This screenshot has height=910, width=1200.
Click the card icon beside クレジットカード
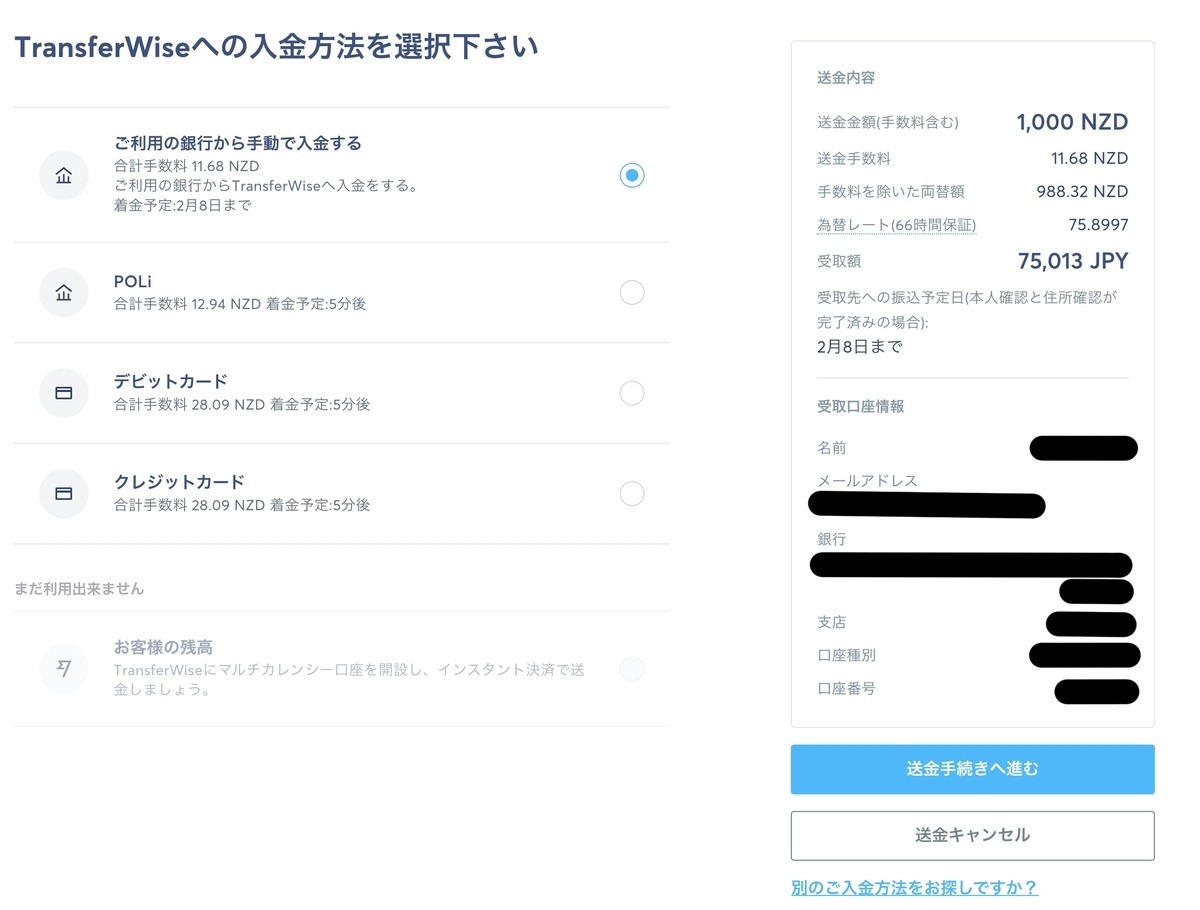pos(64,493)
